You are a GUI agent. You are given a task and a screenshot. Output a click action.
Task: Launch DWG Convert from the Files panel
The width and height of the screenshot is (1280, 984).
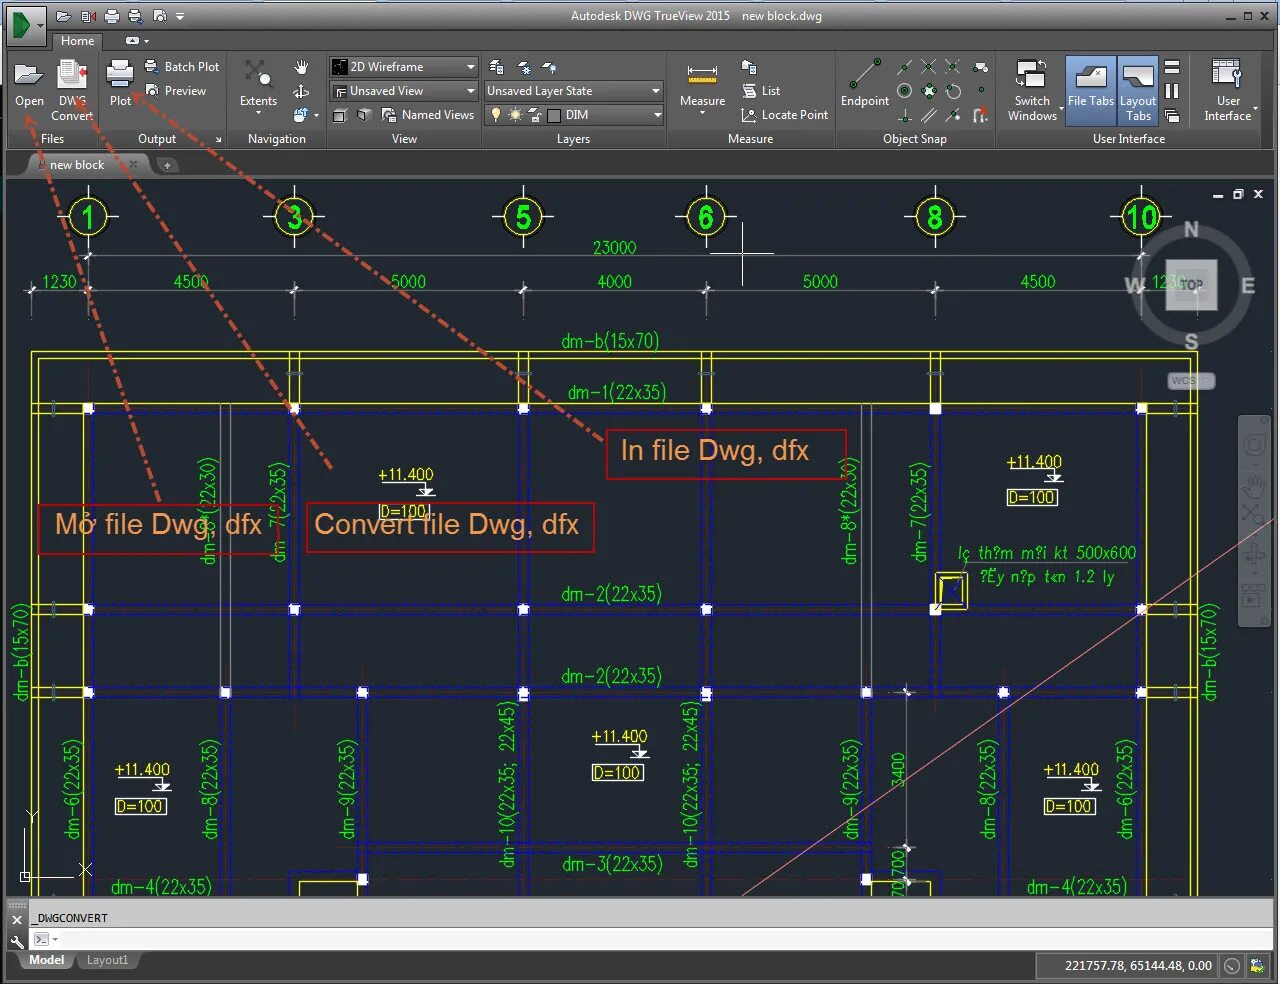pos(72,90)
